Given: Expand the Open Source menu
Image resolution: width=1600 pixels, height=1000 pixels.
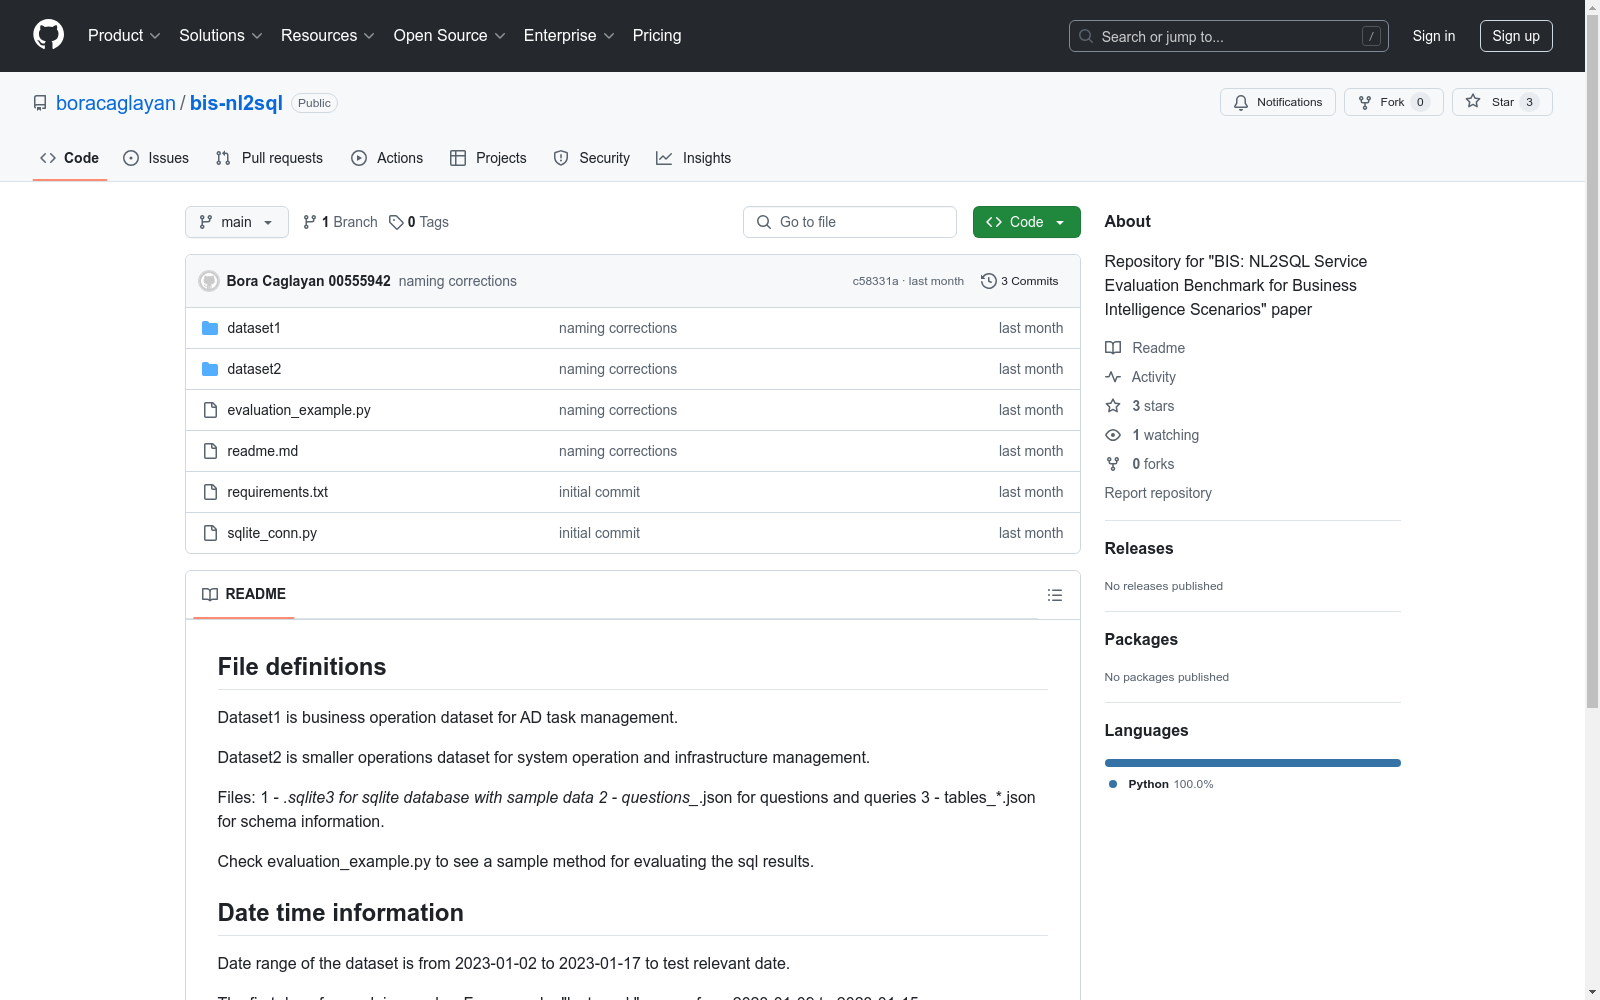Looking at the screenshot, I should pos(450,36).
